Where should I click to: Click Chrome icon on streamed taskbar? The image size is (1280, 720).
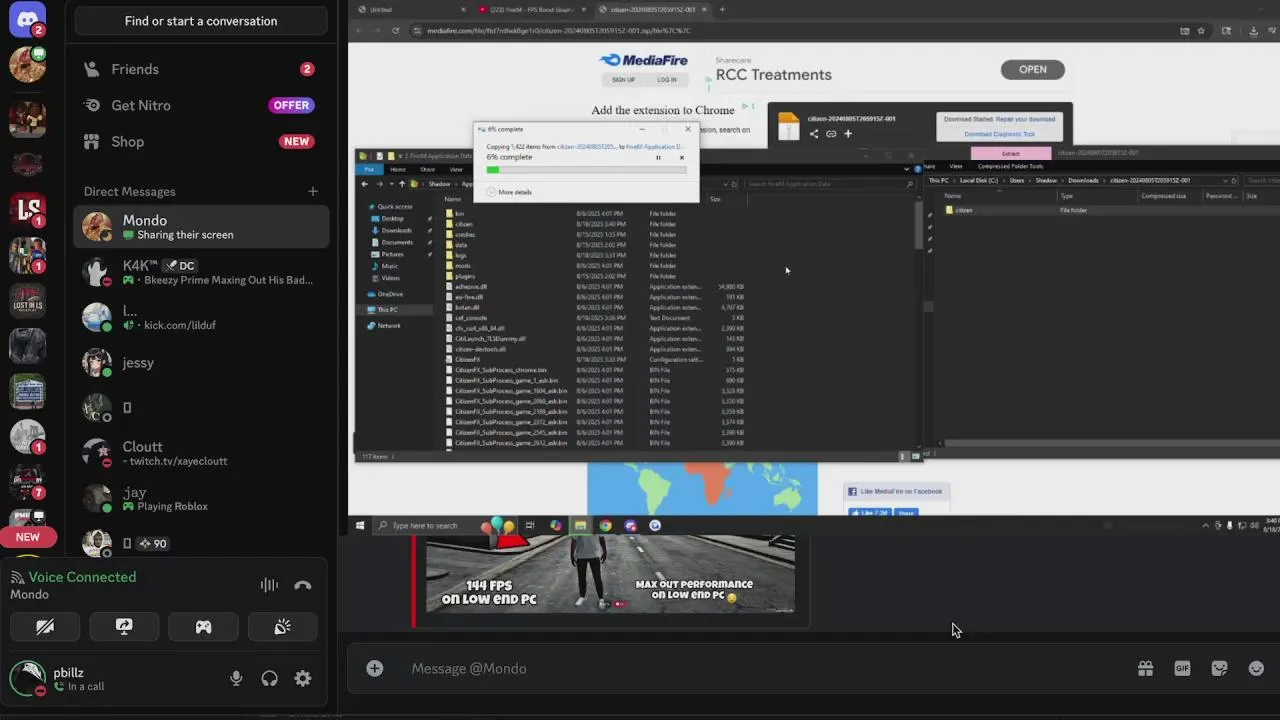pos(605,525)
